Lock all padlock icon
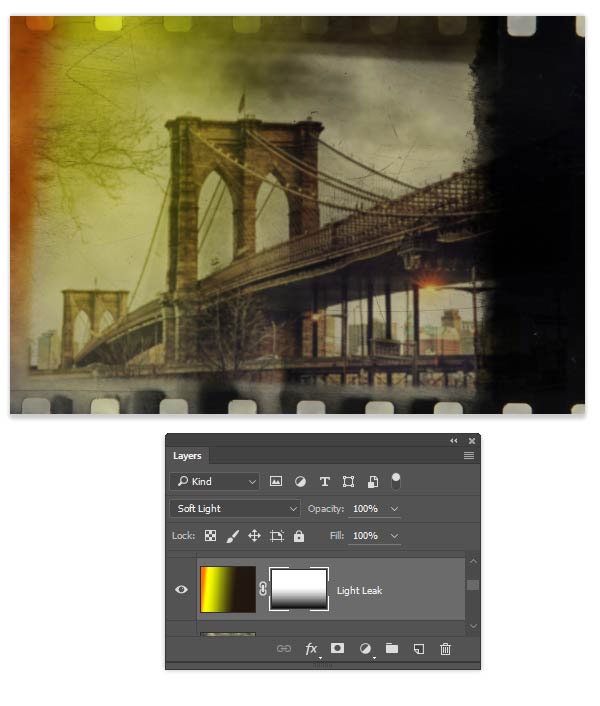This screenshot has width=600, height=706. point(299,536)
